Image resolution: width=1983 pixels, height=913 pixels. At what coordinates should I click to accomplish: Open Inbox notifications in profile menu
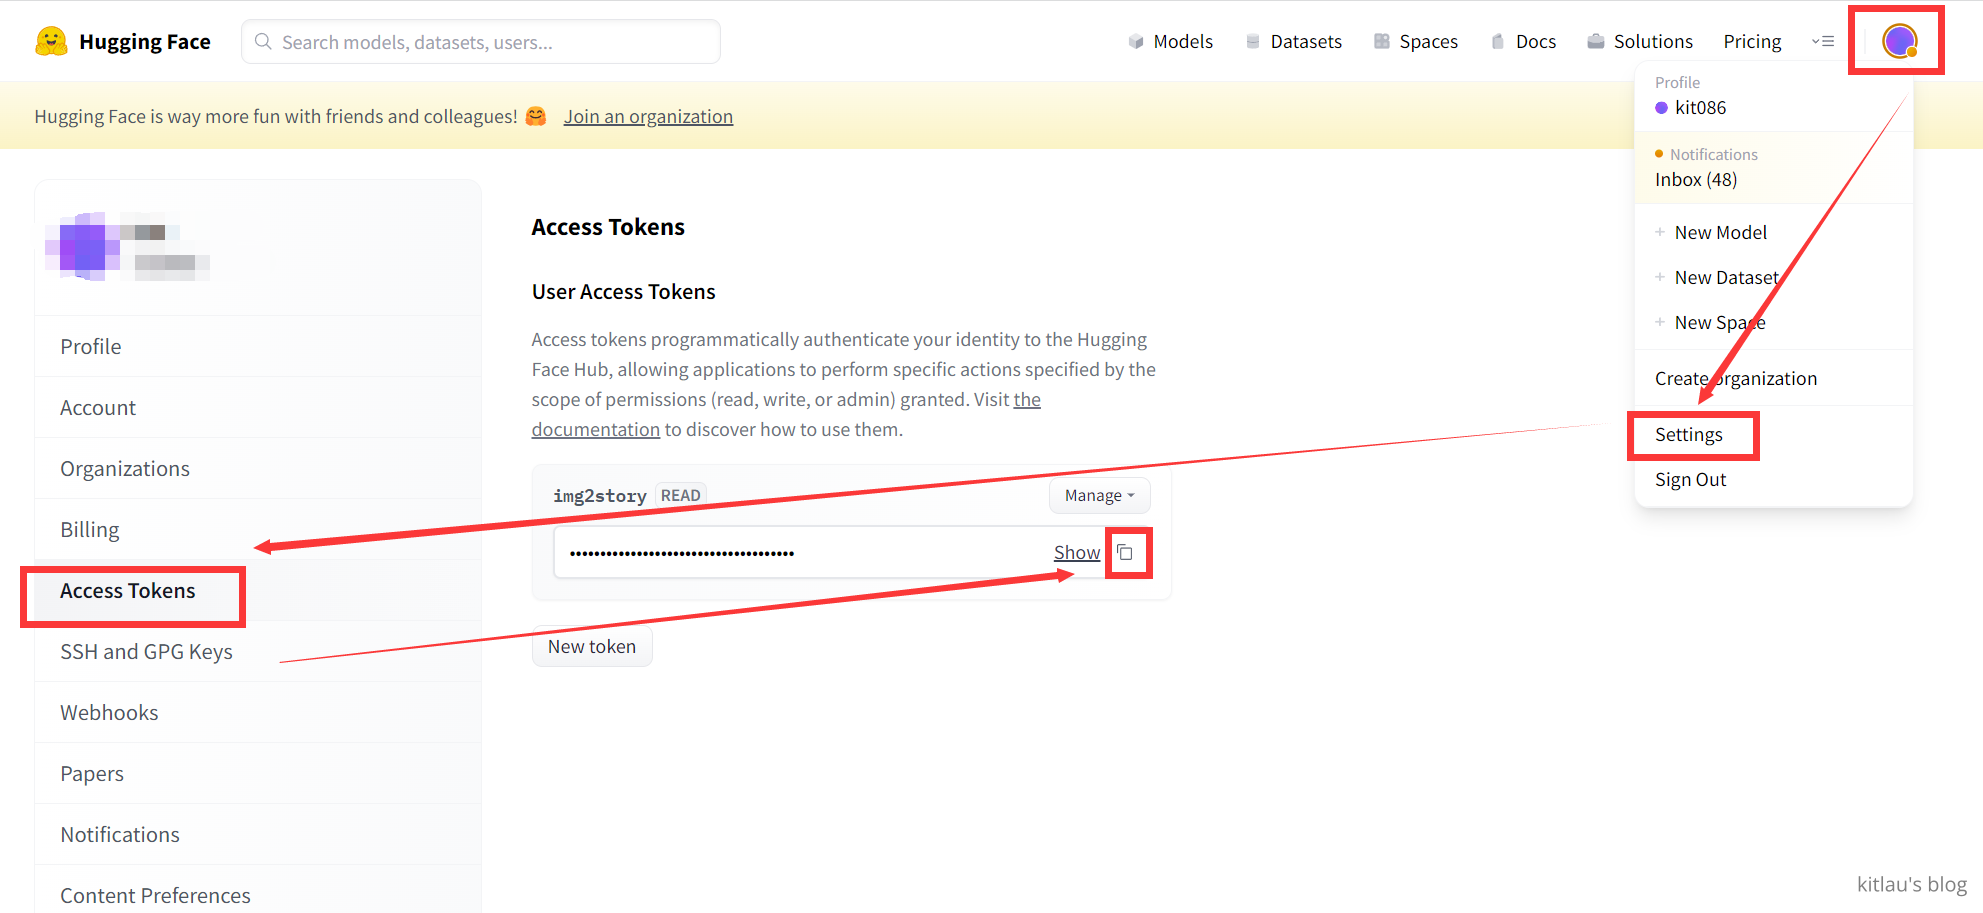(1695, 179)
